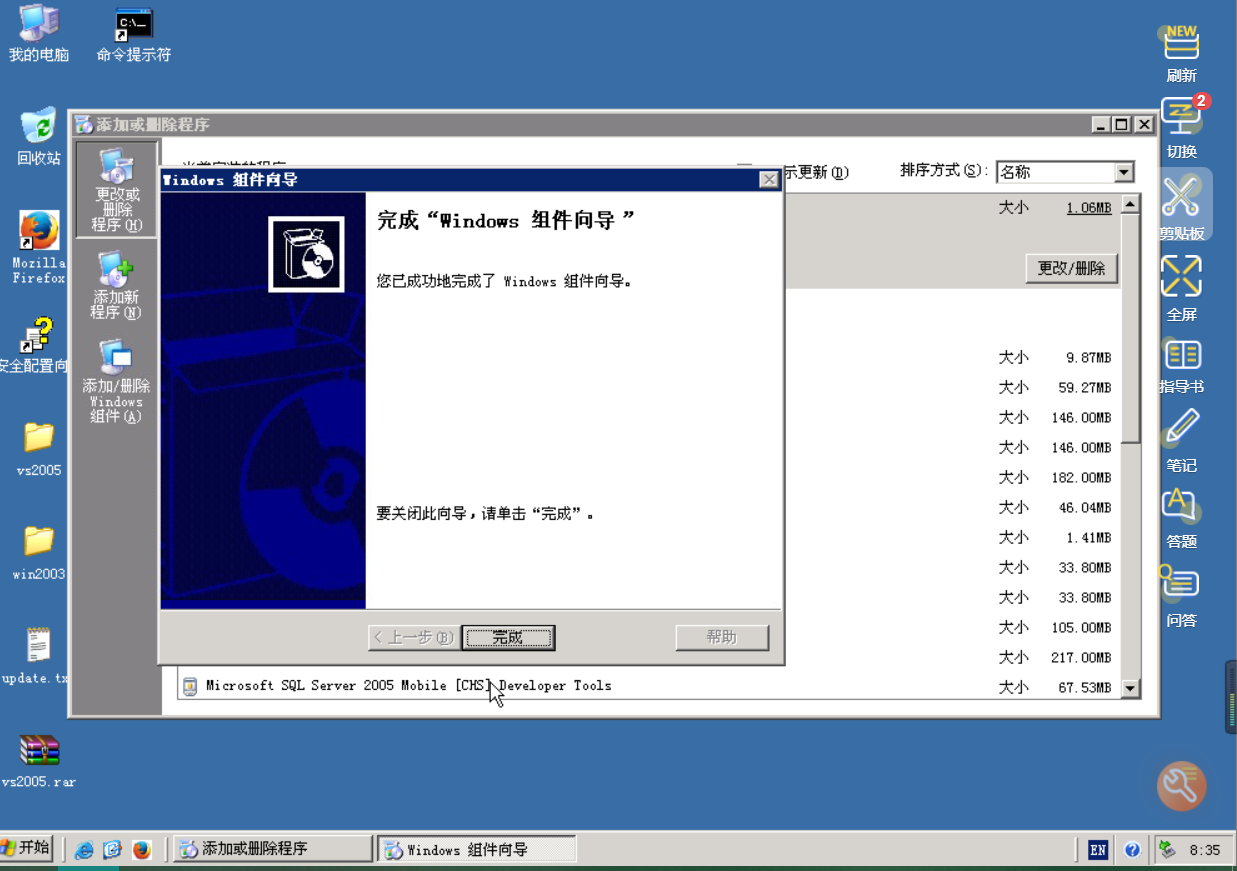1237x871 pixels.
Task: Click the blue help tray icon
Action: pyautogui.click(x=1132, y=850)
